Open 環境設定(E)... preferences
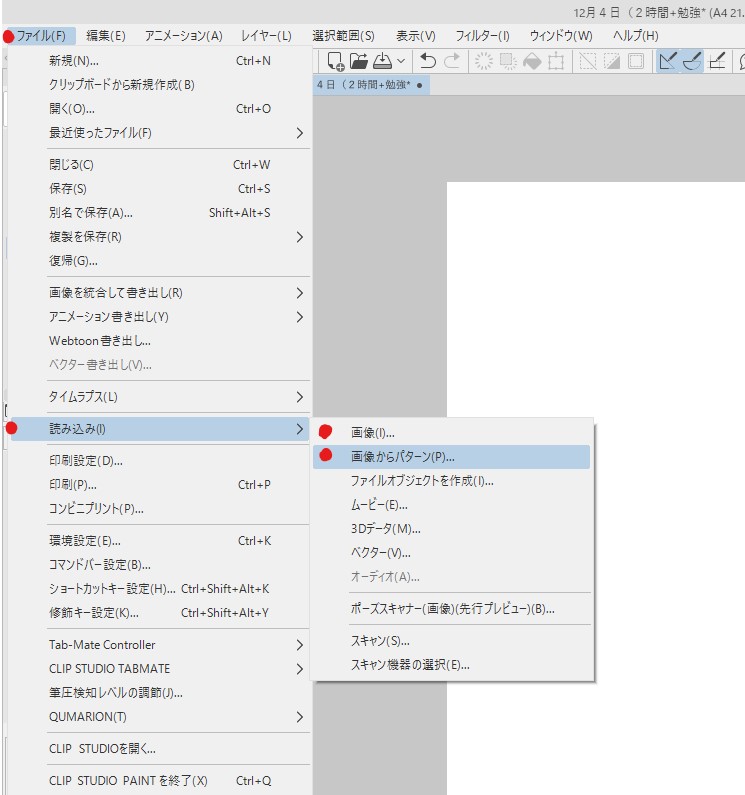745x795 pixels. [x=160, y=541]
